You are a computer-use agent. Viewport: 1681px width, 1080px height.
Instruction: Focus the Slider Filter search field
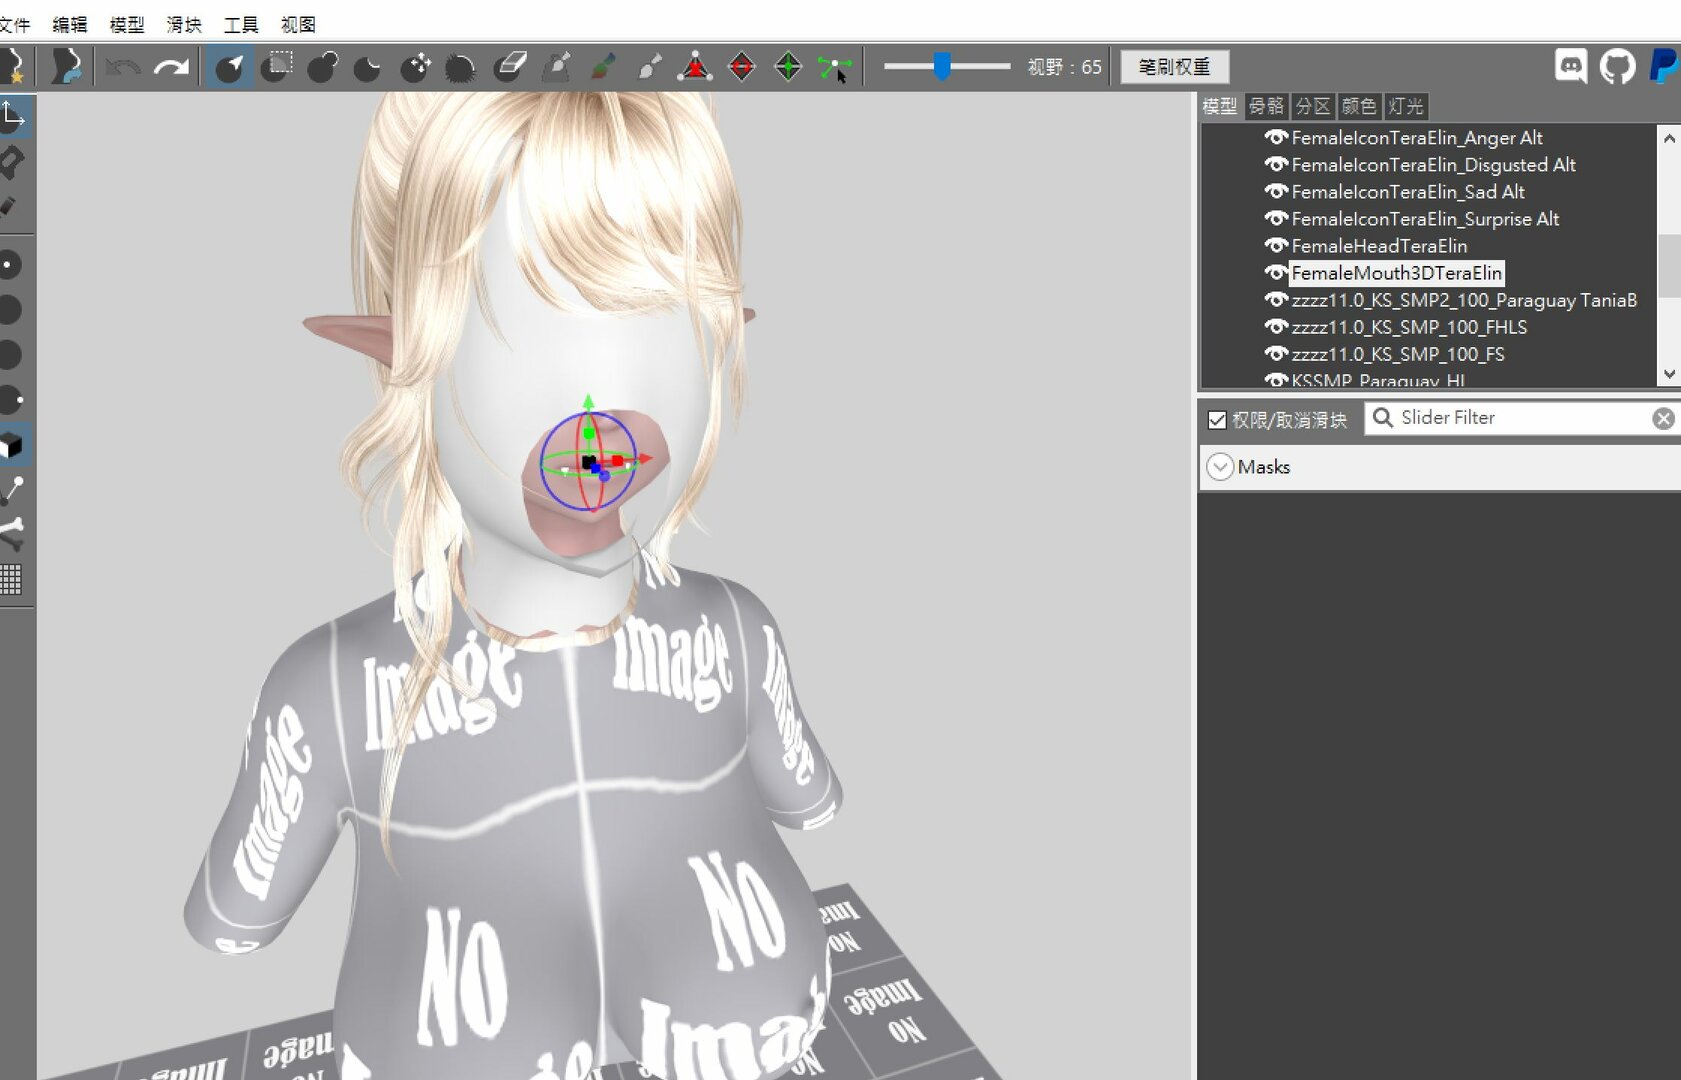[1520, 418]
